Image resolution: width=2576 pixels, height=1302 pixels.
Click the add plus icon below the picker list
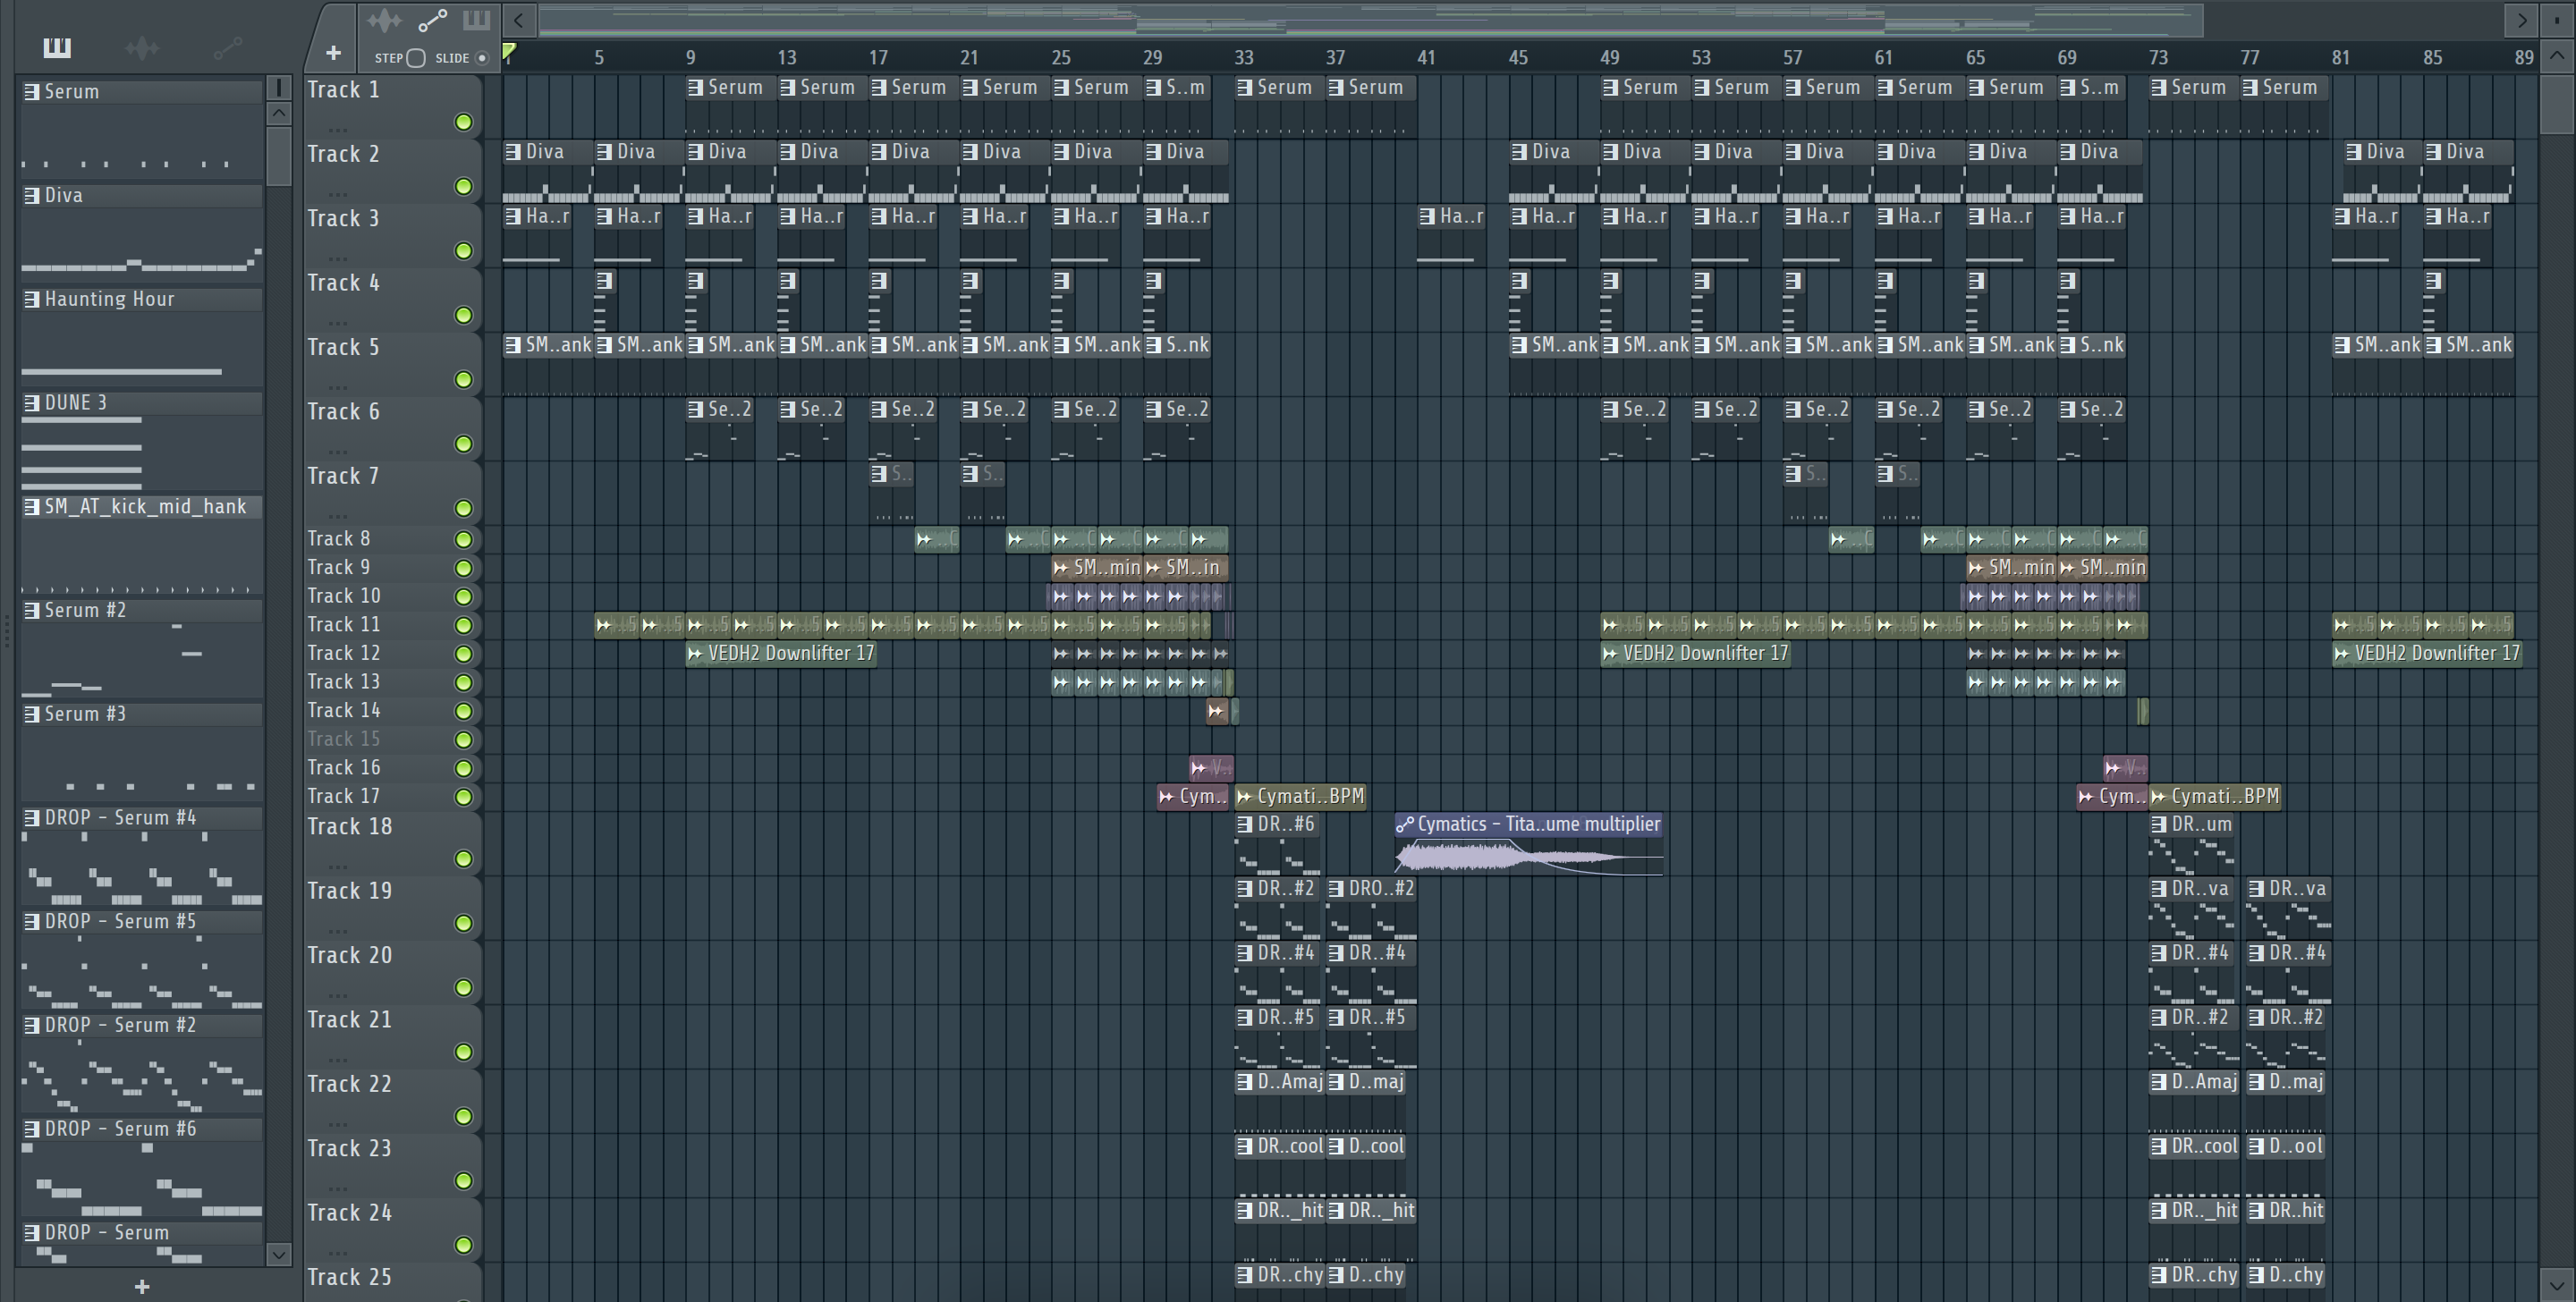[141, 1286]
